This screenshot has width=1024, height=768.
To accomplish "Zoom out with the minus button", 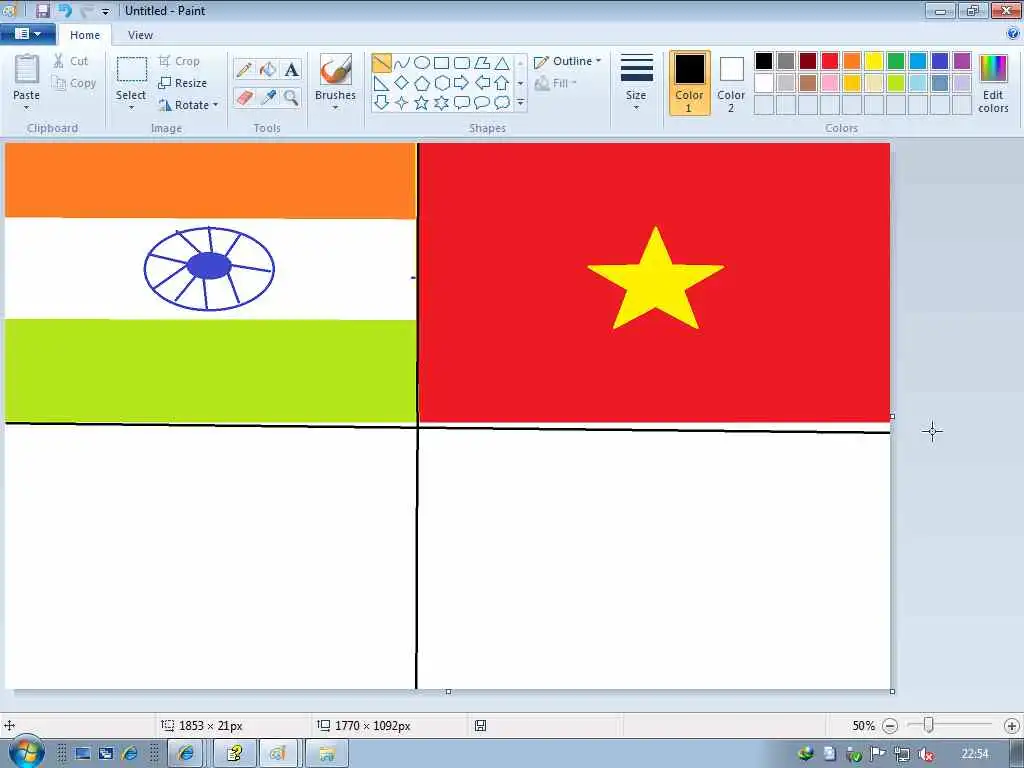I will click(x=890, y=726).
